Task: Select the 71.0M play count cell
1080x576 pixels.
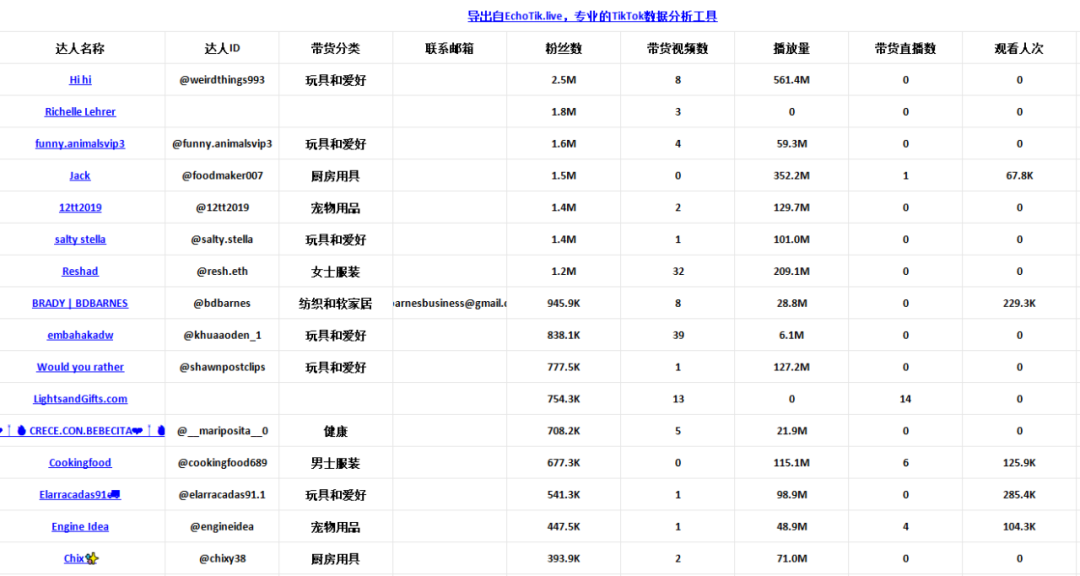Action: (x=791, y=559)
